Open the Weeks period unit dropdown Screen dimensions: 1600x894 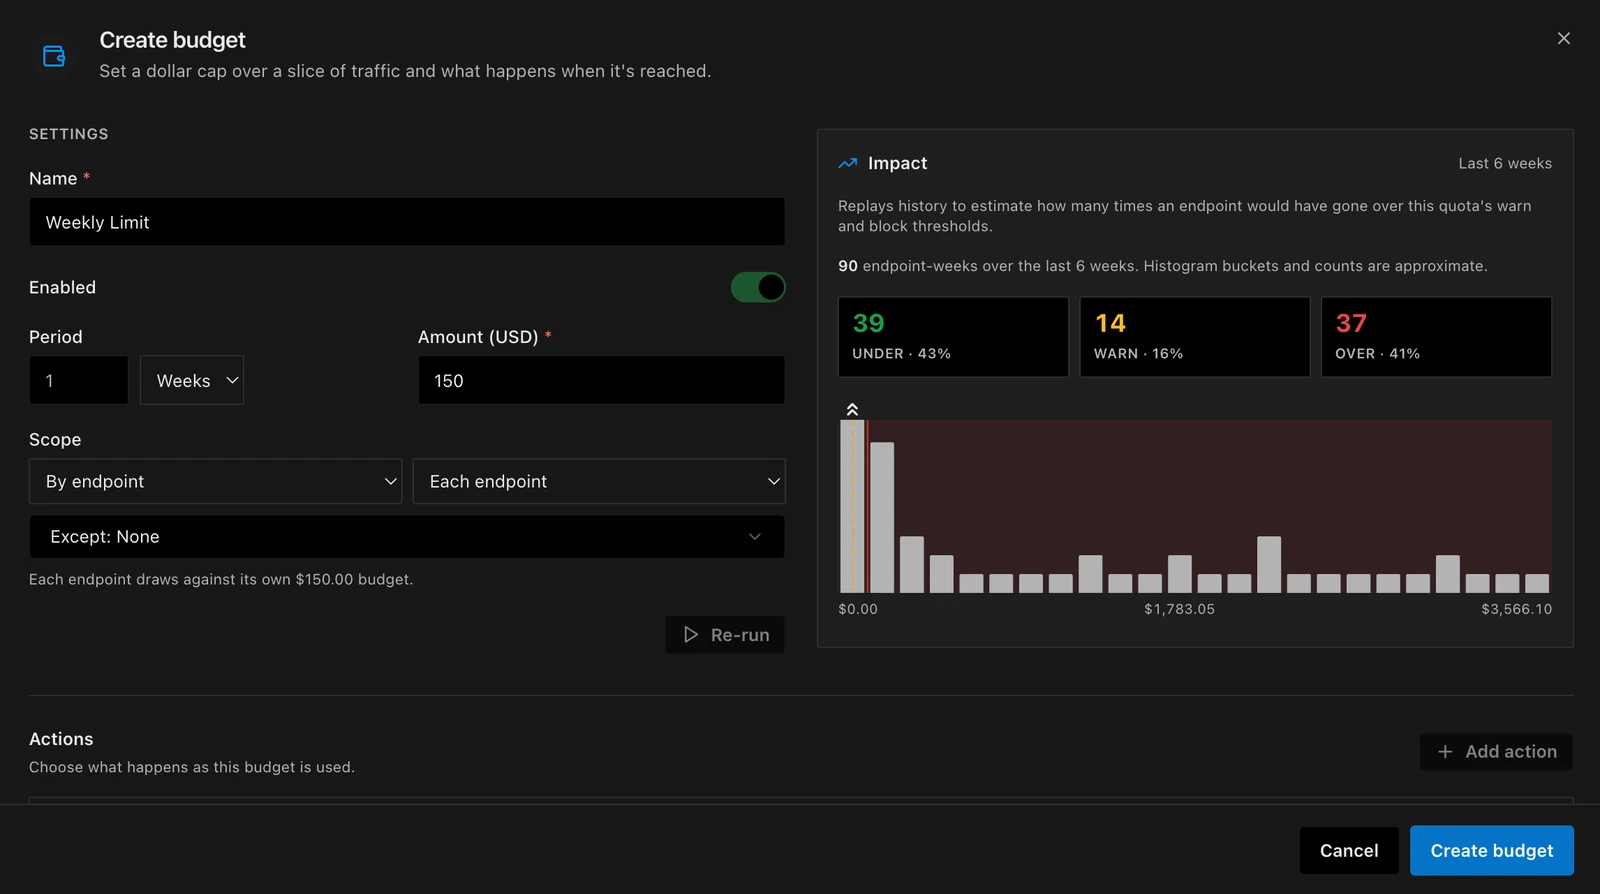pyautogui.click(x=192, y=380)
